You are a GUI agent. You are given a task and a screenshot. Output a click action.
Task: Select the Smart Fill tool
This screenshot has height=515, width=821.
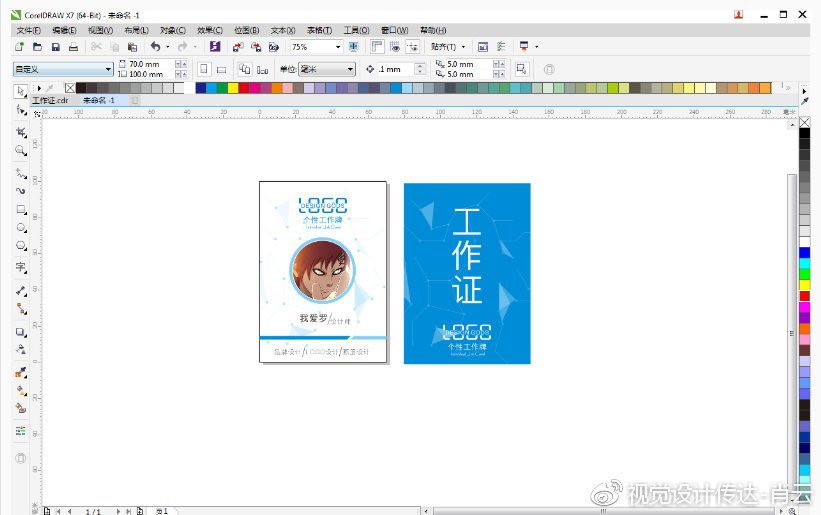click(x=20, y=408)
